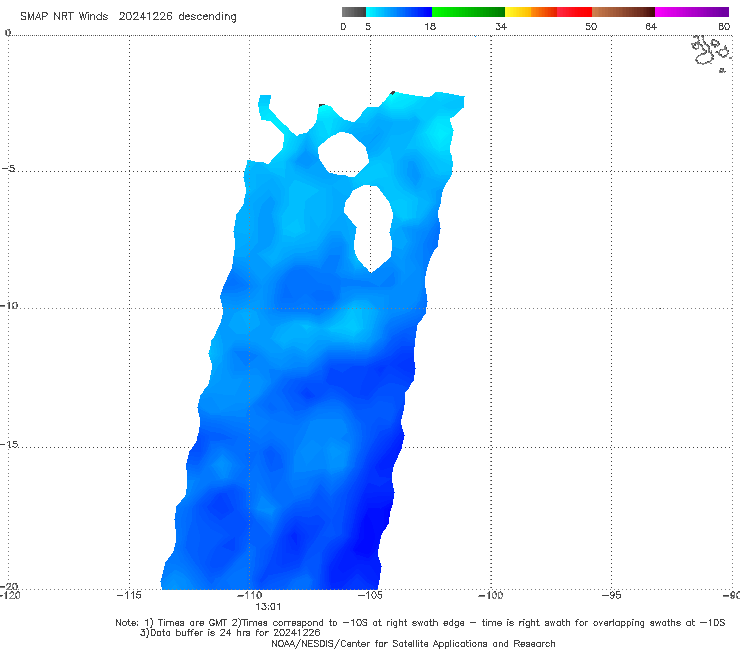Click the green segment of the wind color bar

point(468,12)
